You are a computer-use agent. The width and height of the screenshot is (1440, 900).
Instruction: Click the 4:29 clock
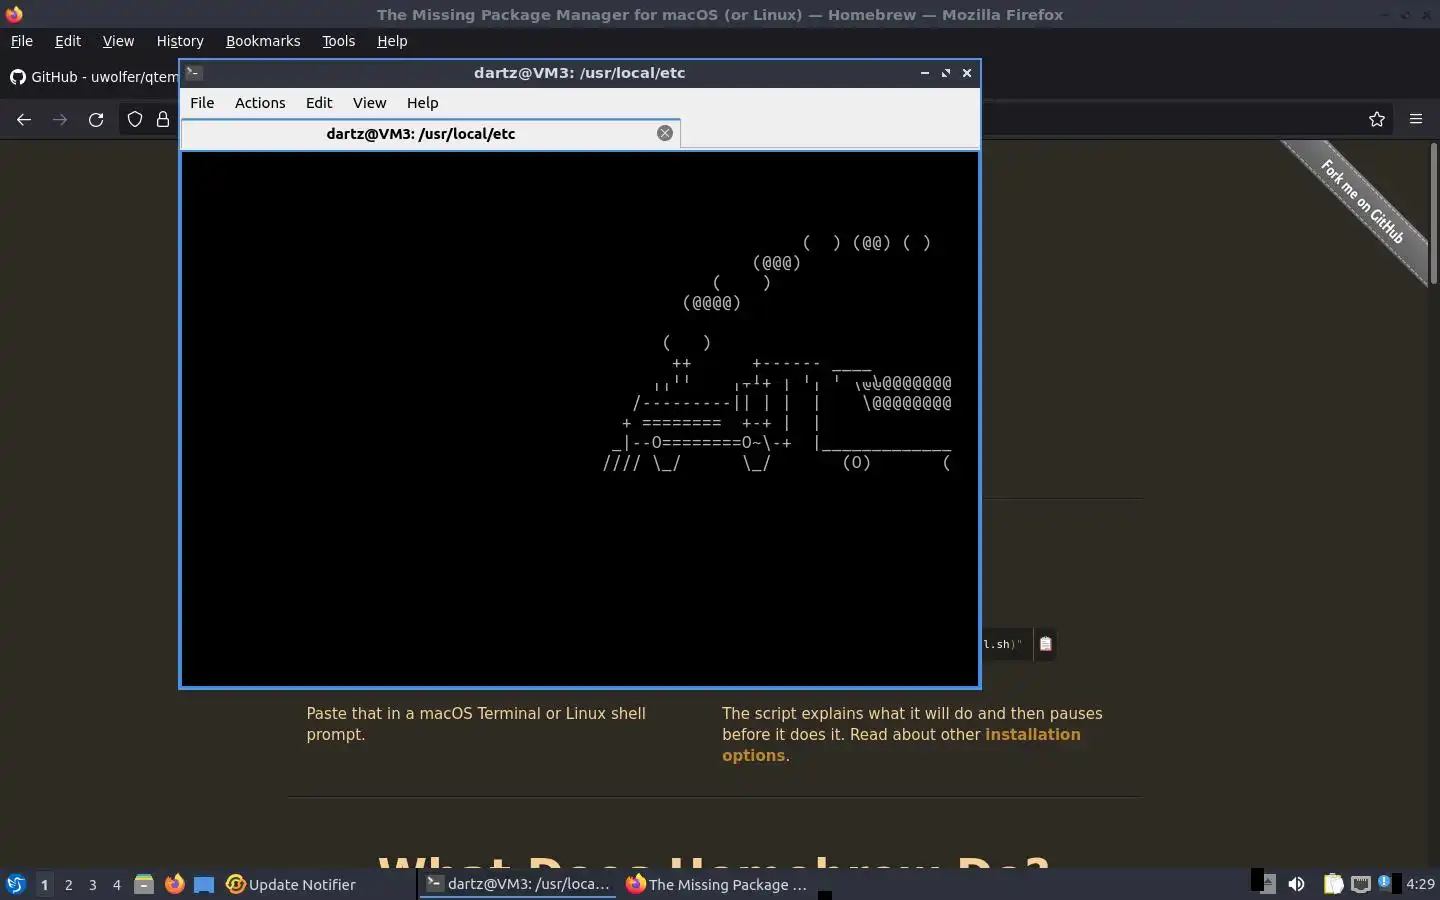(1420, 884)
